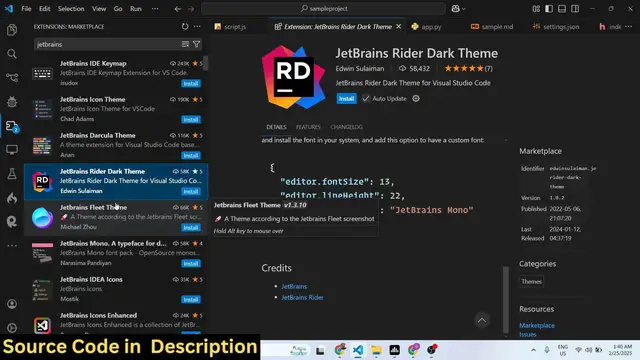This screenshot has height=360, width=640.
Task: Switch to the DETAILS tab
Action: [276, 127]
